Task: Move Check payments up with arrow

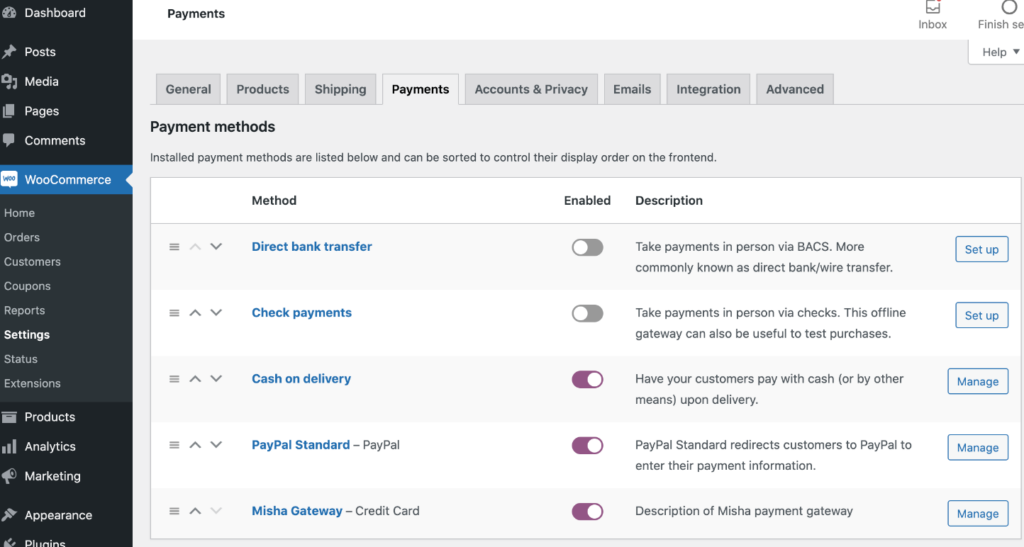Action: [195, 313]
